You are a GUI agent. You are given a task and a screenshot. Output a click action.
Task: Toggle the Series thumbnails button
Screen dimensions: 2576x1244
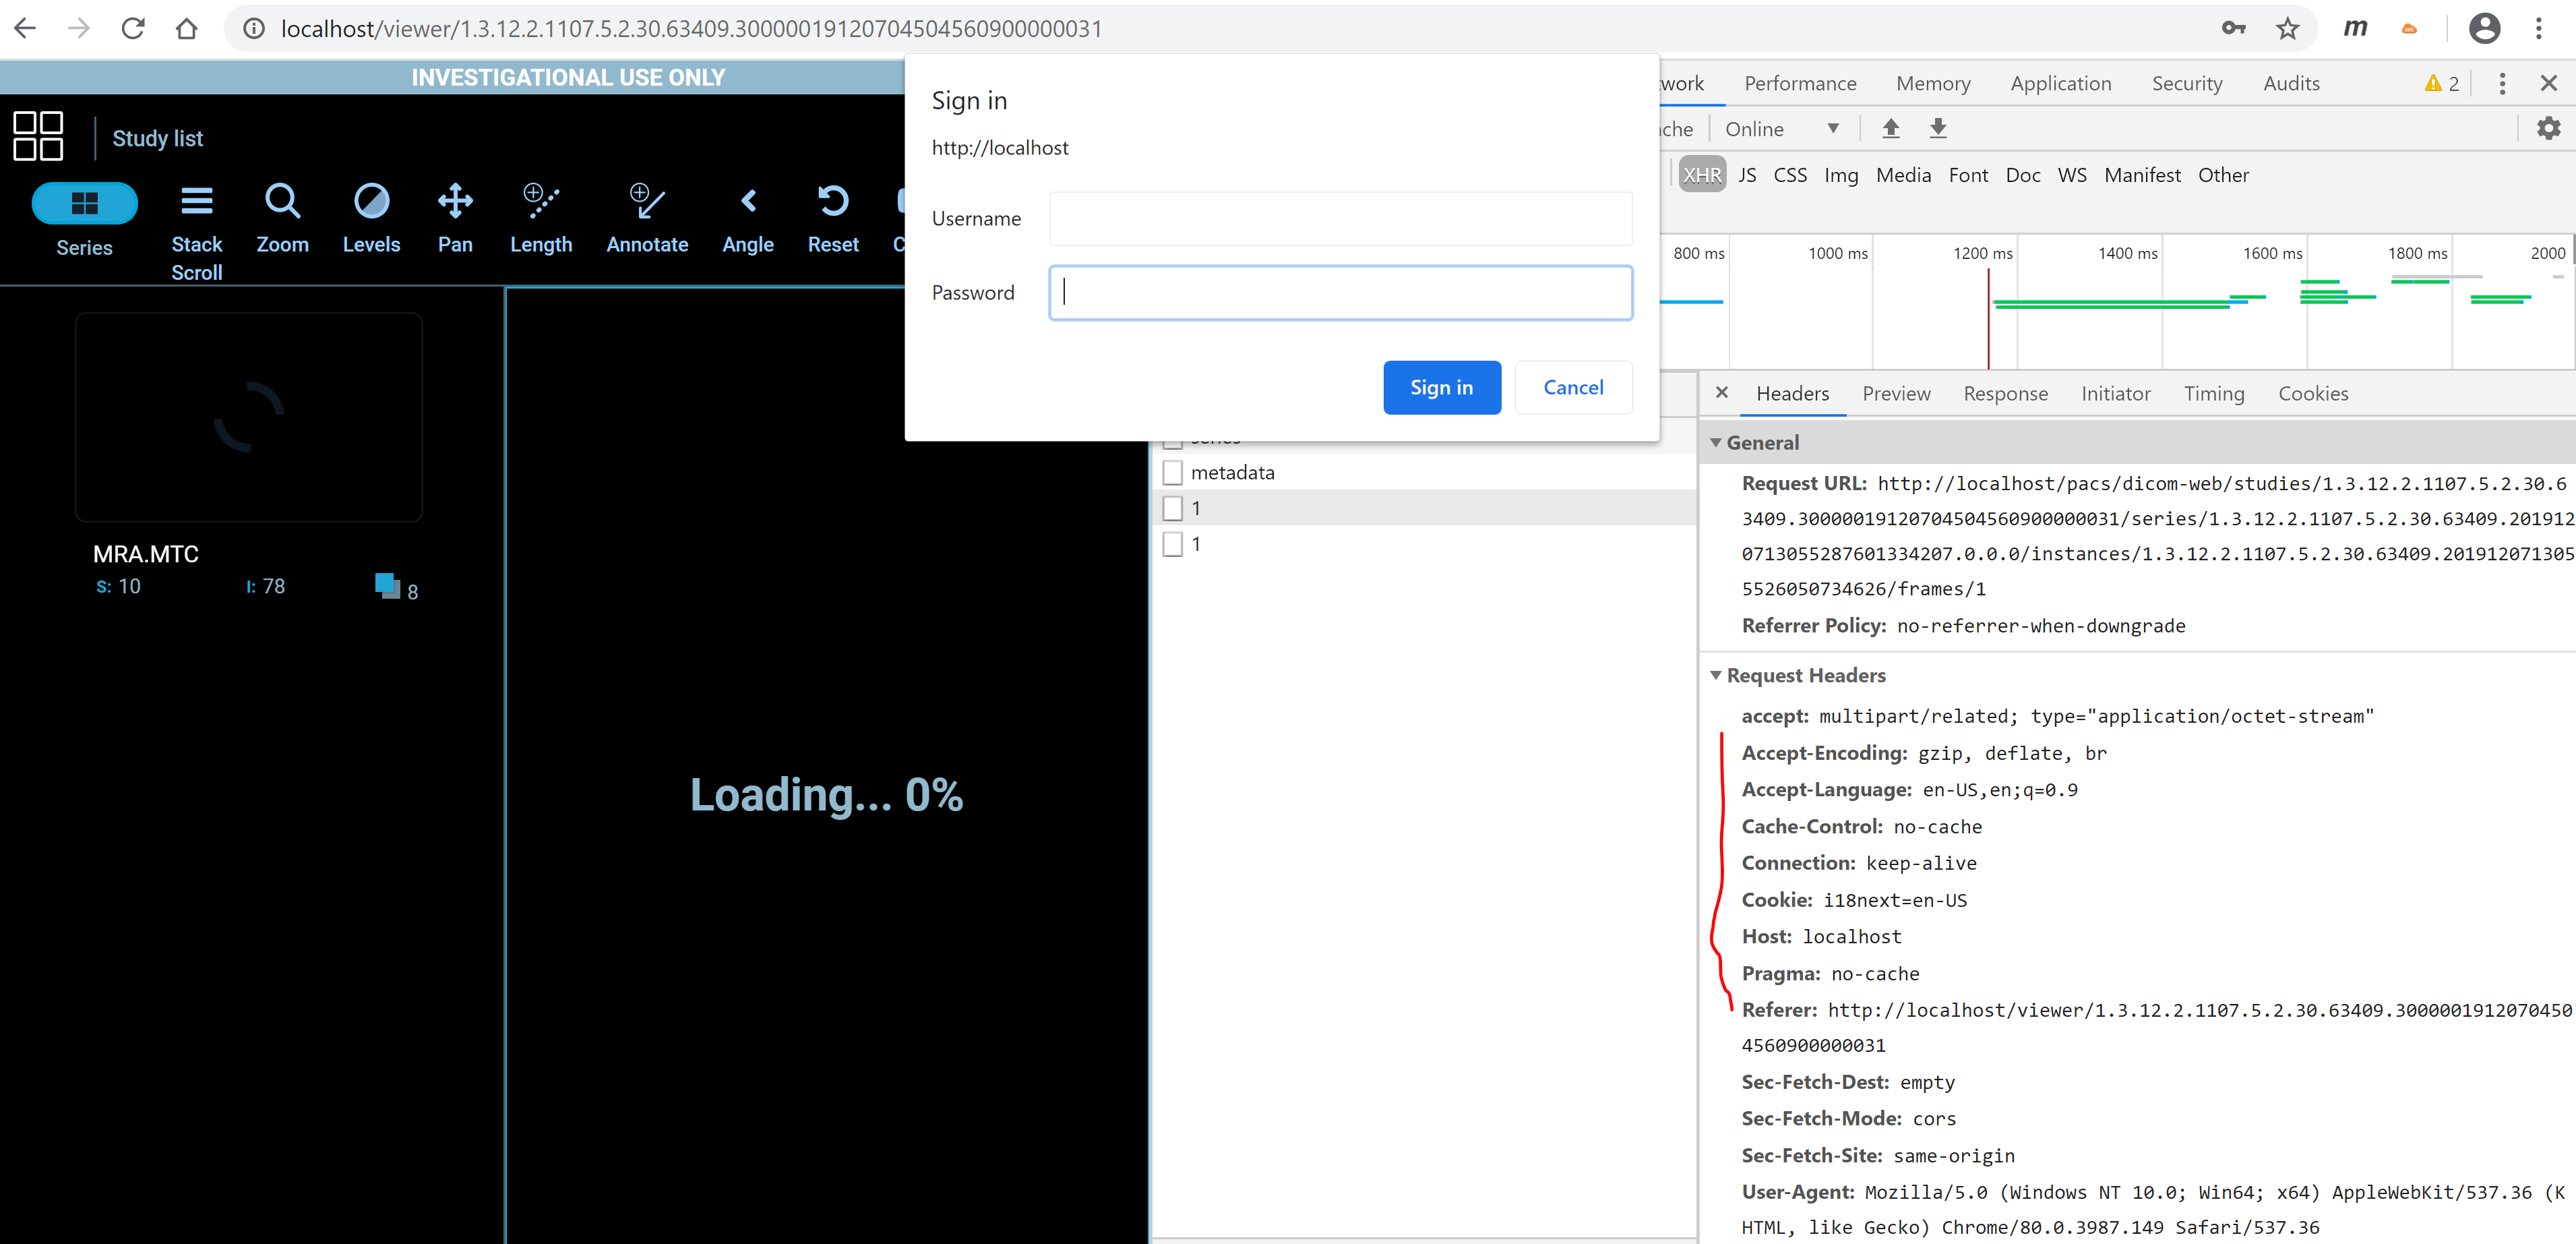pyautogui.click(x=84, y=203)
